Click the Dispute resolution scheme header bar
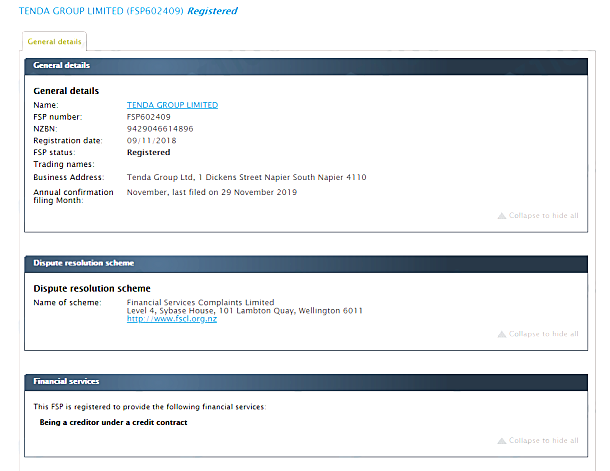Viewport: 610px width, 471px height. click(x=306, y=264)
